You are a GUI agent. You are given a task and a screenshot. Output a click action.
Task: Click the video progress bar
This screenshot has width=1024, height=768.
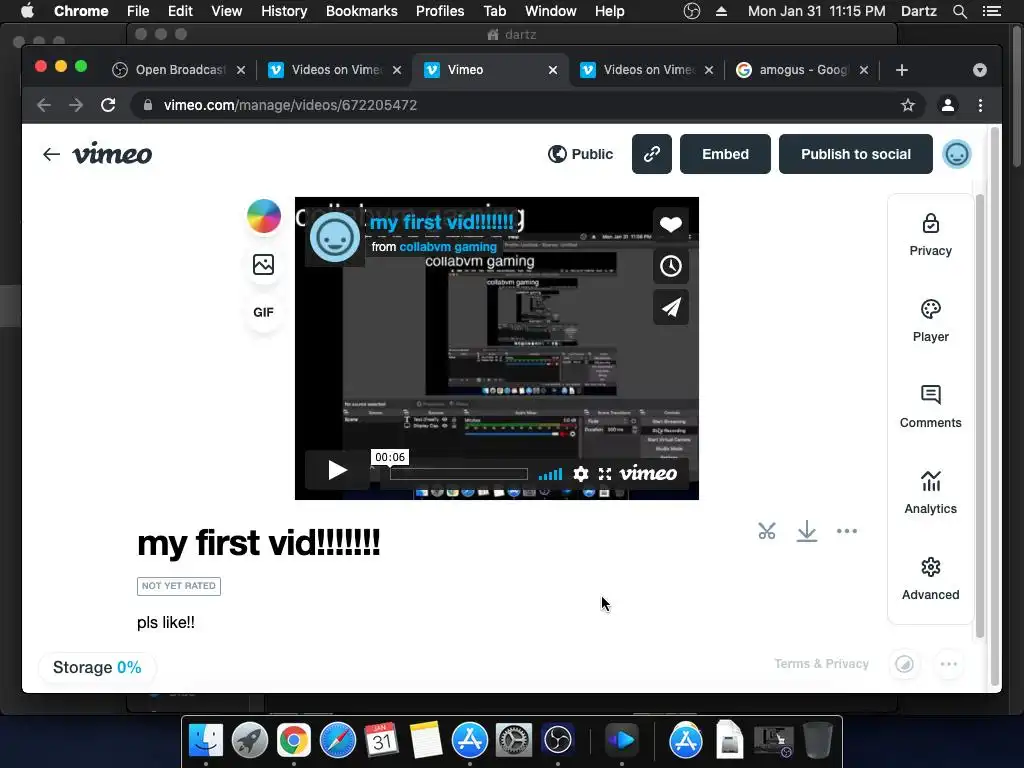458,473
